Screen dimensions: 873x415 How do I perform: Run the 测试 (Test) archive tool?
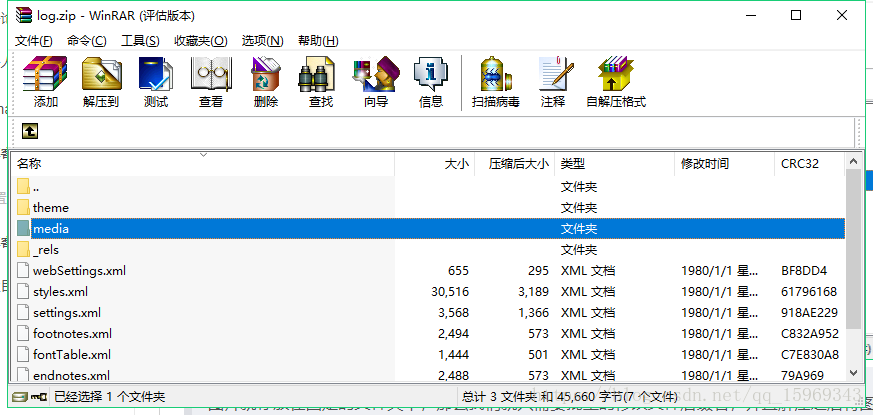[156, 82]
